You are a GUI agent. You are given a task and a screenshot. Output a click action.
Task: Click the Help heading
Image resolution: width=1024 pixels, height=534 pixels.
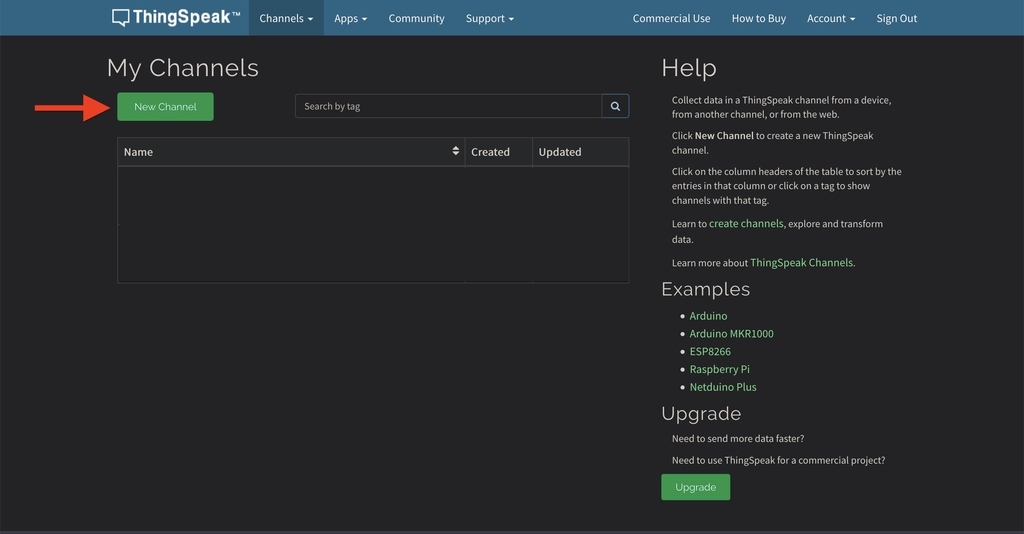point(689,68)
